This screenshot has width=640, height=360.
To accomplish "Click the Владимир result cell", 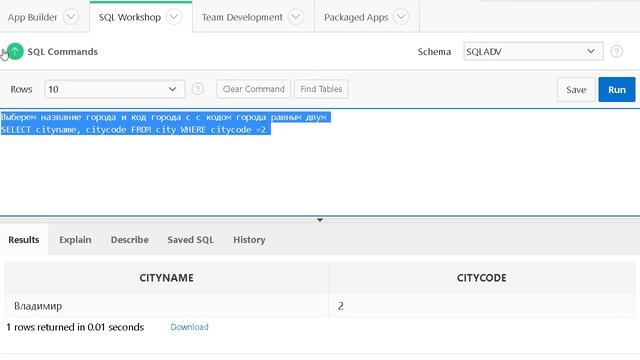I will coord(167,306).
